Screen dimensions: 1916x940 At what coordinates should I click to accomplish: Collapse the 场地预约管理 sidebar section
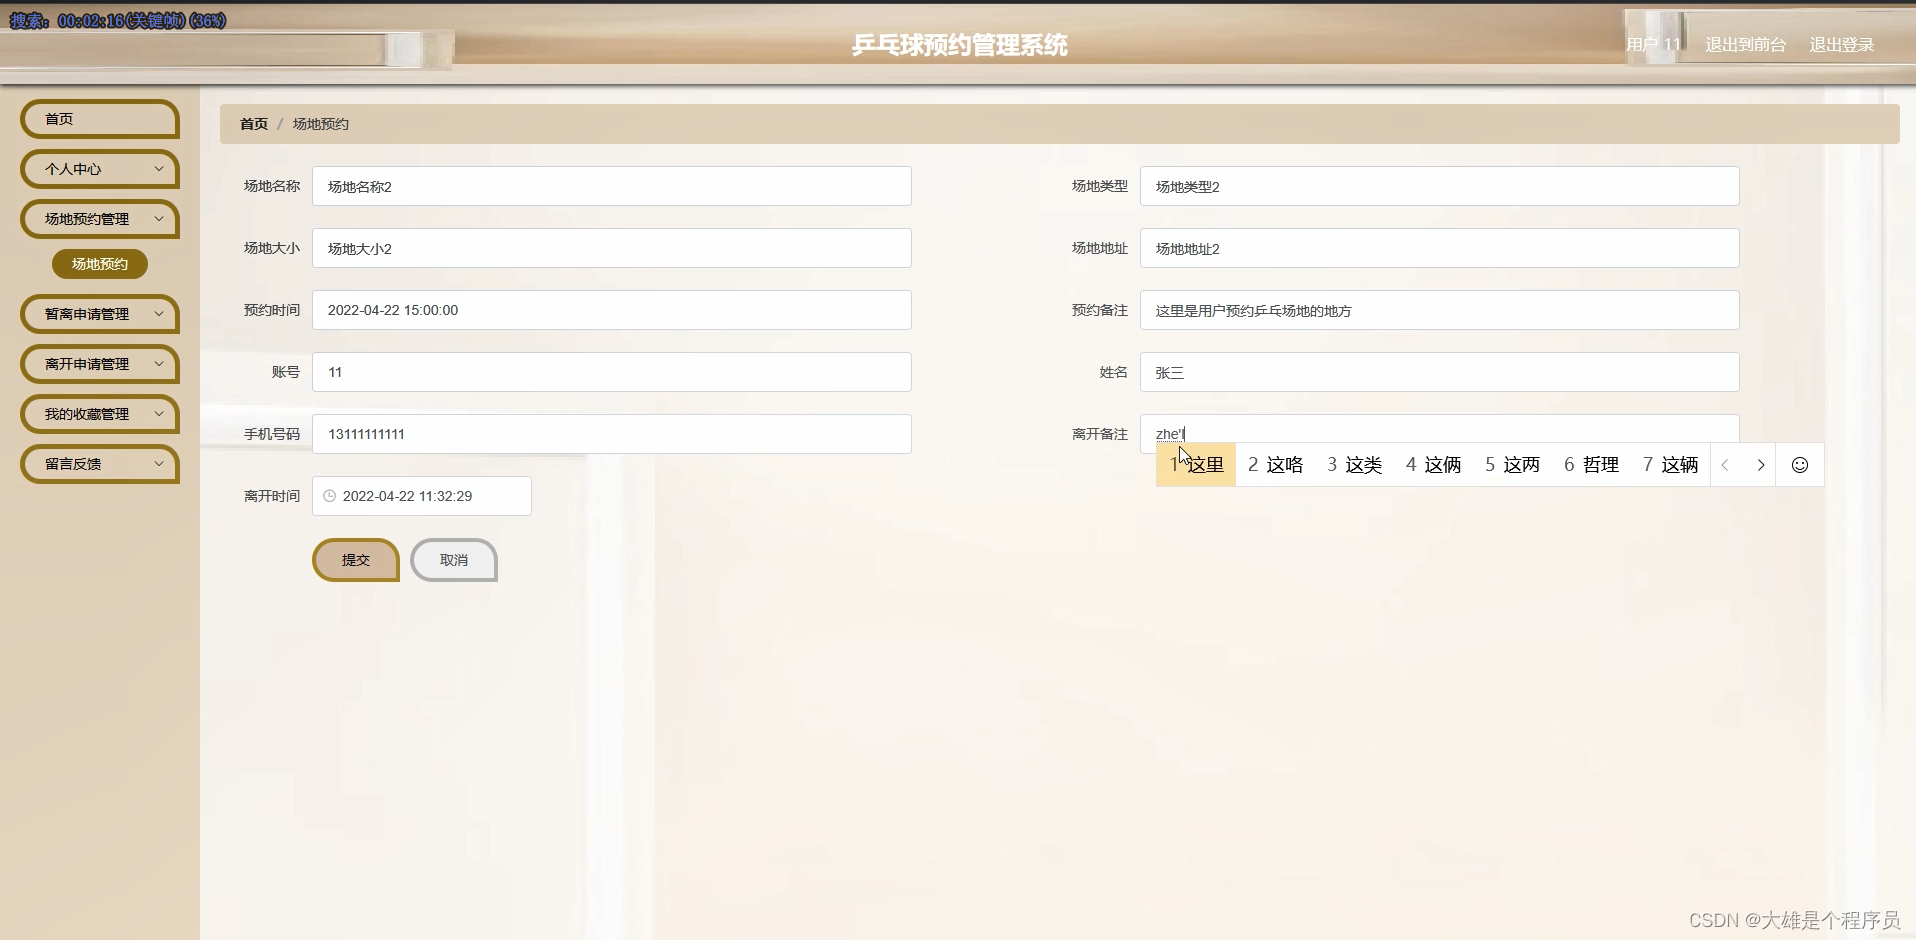point(99,219)
